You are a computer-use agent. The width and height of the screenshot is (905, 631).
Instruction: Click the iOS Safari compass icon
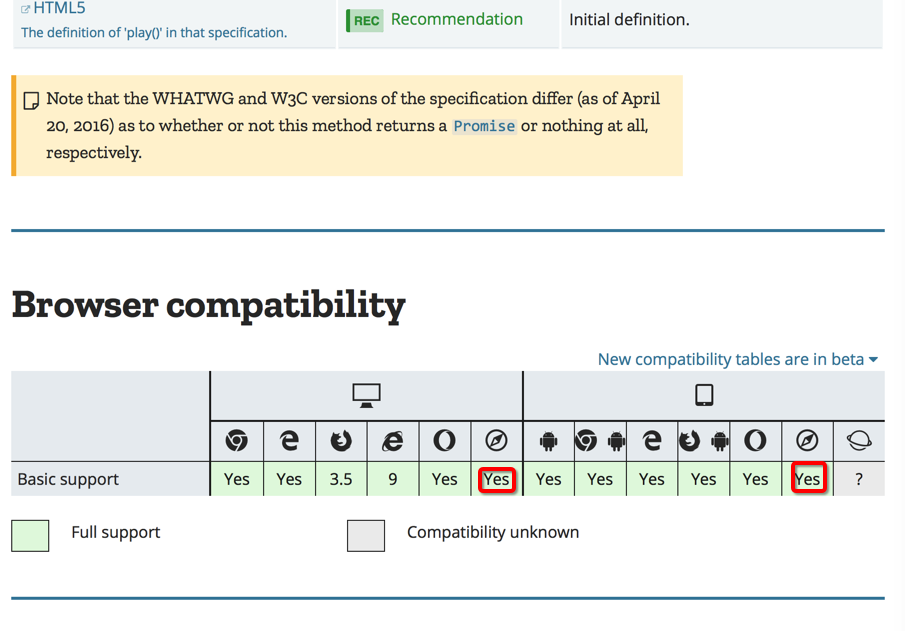(x=807, y=441)
